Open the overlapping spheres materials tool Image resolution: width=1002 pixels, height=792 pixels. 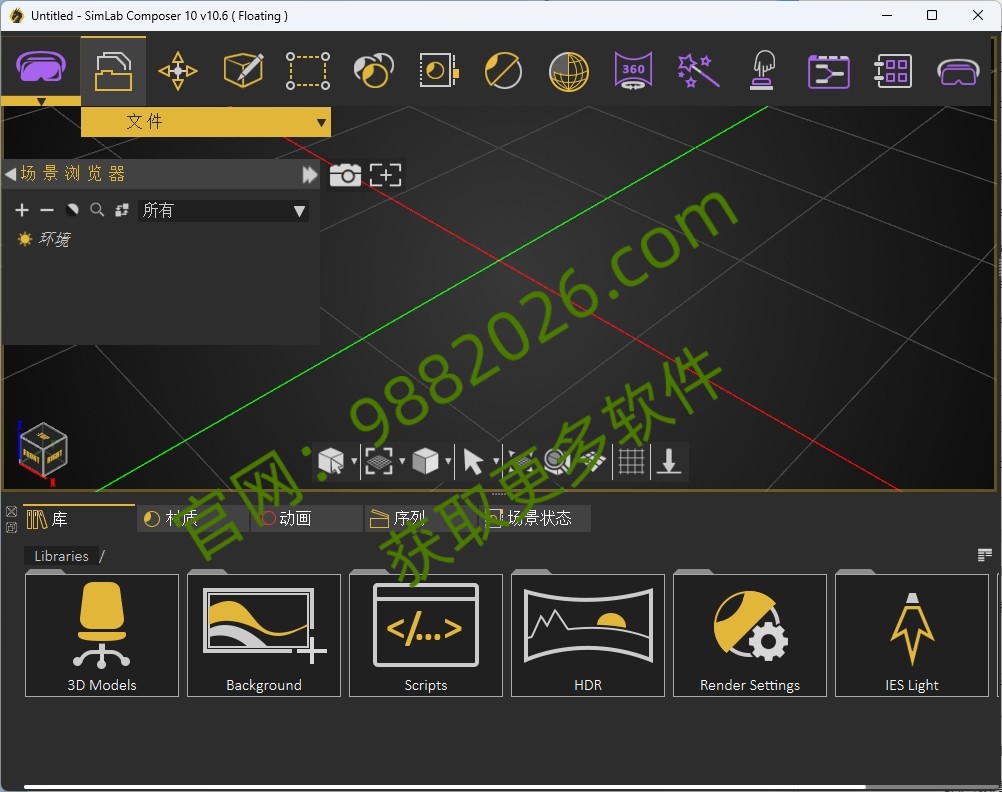(x=373, y=70)
